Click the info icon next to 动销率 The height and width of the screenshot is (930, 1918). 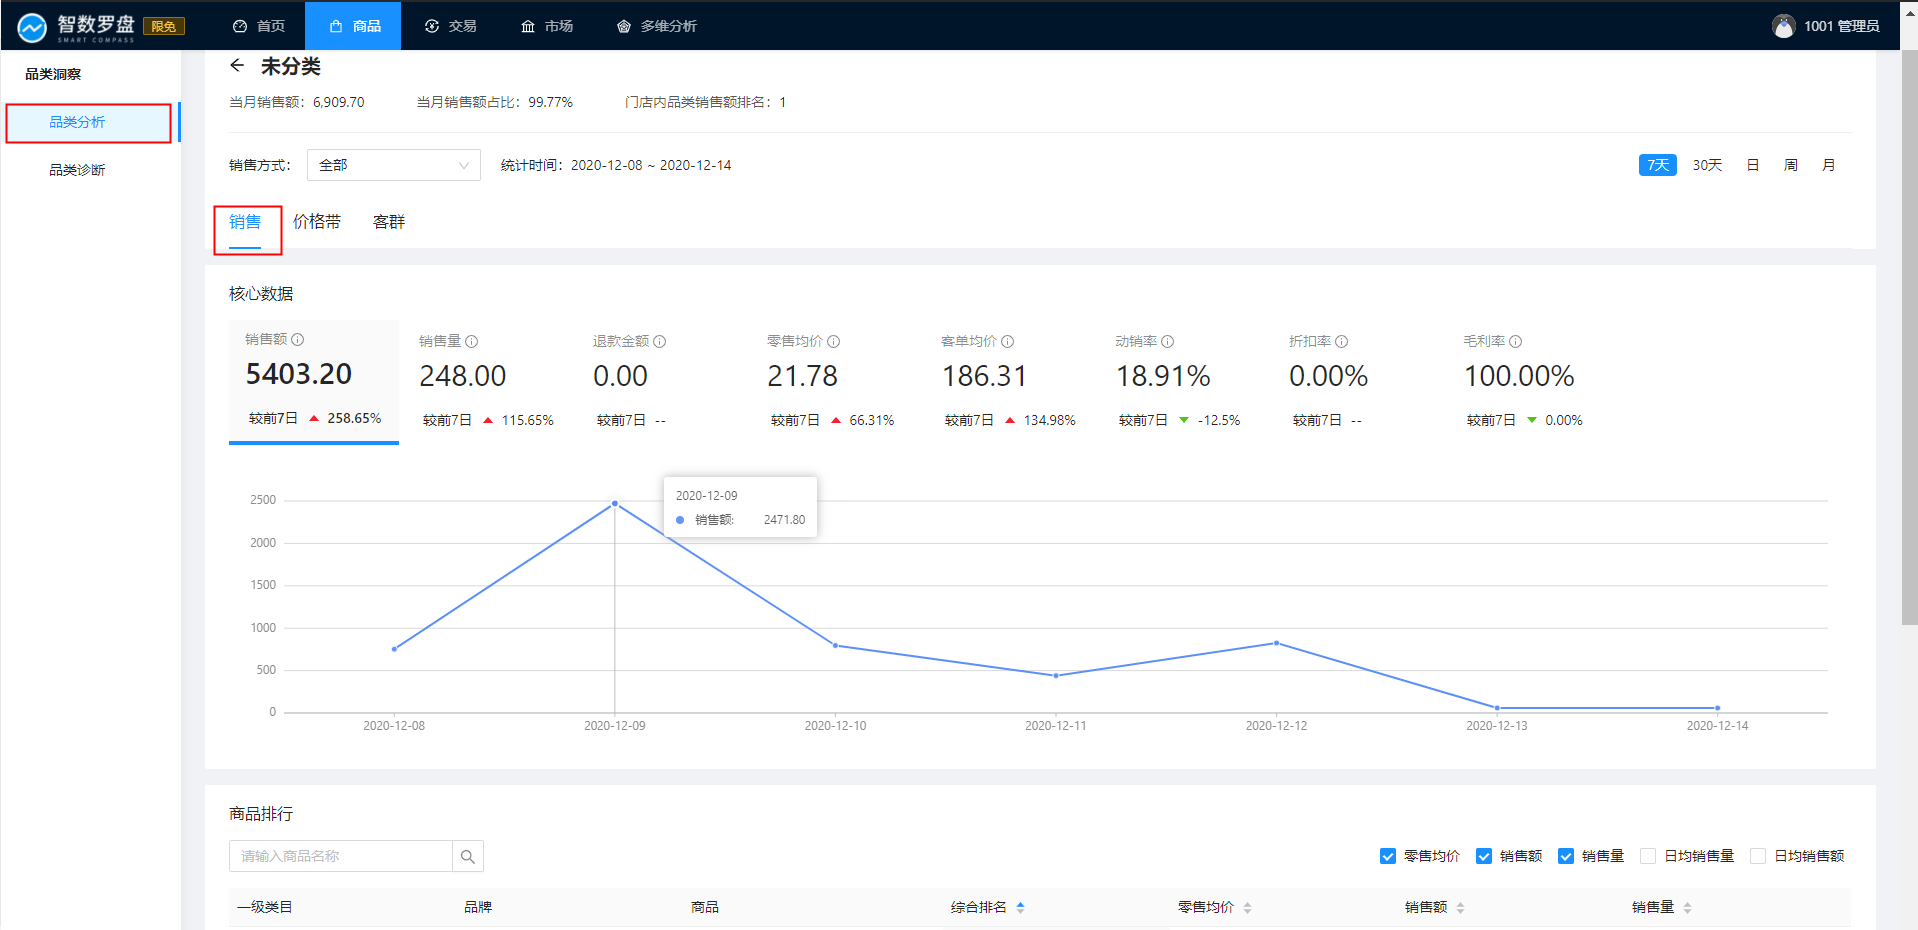[1168, 342]
